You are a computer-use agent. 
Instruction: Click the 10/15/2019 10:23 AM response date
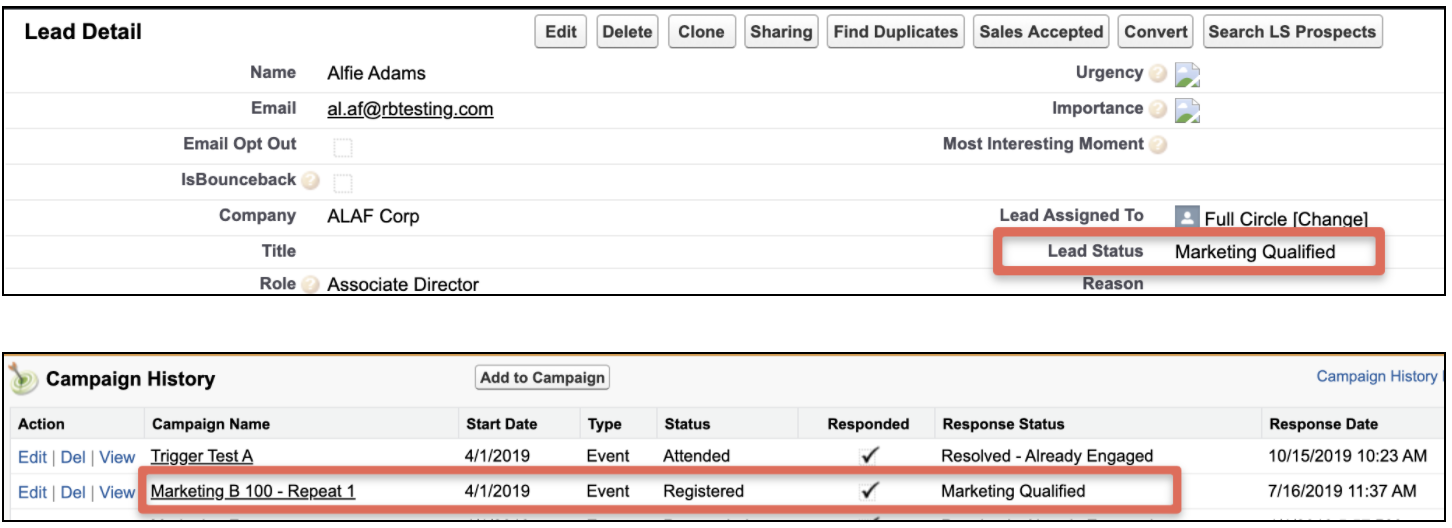(x=1348, y=456)
